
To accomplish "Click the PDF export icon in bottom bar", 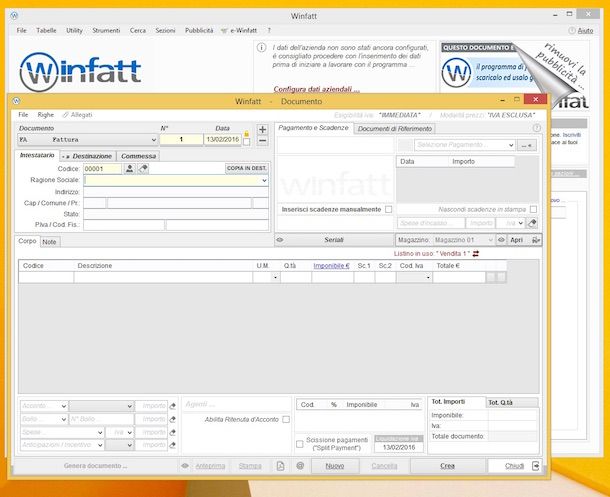I will (x=280, y=466).
